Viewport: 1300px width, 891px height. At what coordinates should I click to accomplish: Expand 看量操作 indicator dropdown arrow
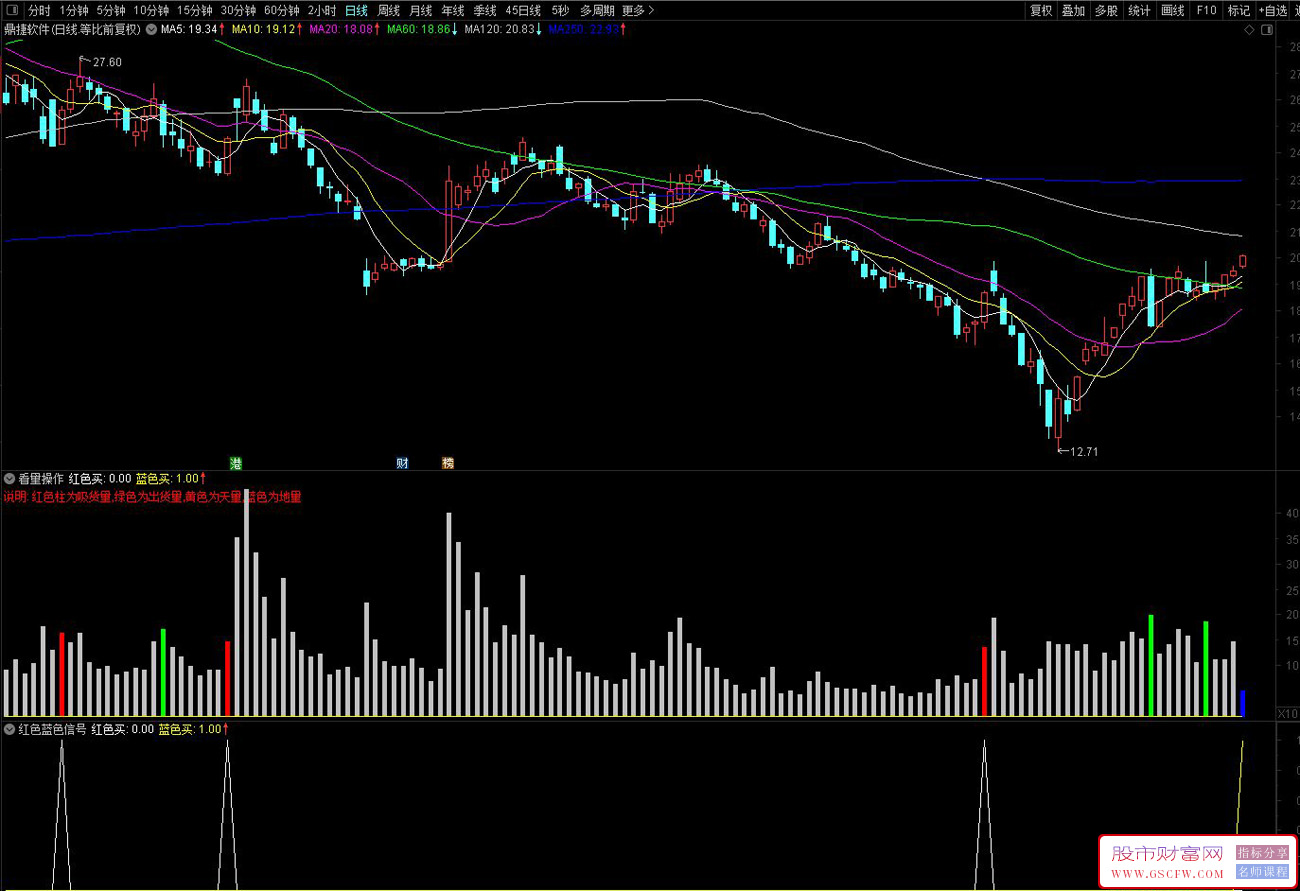[10, 478]
